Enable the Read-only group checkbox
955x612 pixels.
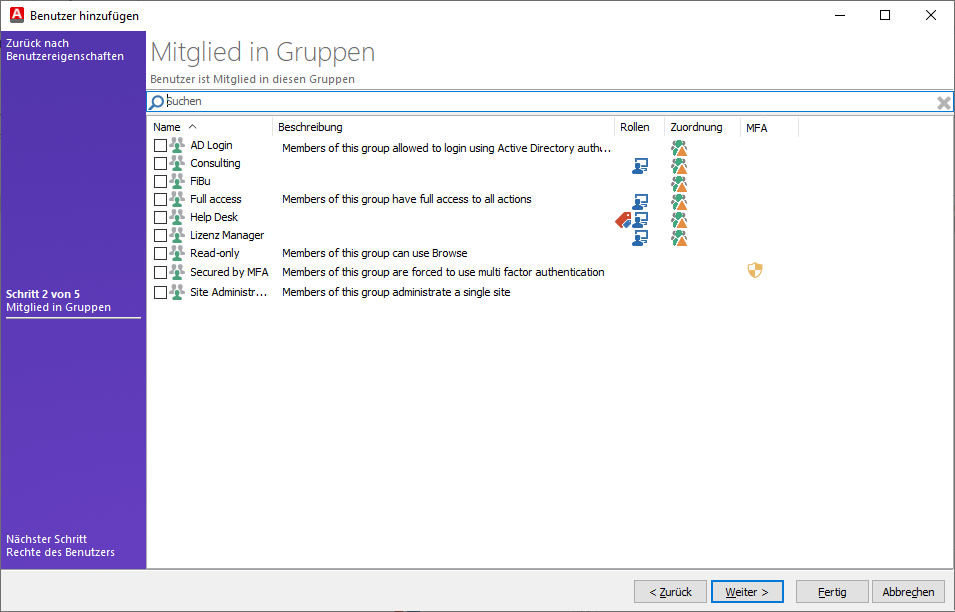[160, 254]
